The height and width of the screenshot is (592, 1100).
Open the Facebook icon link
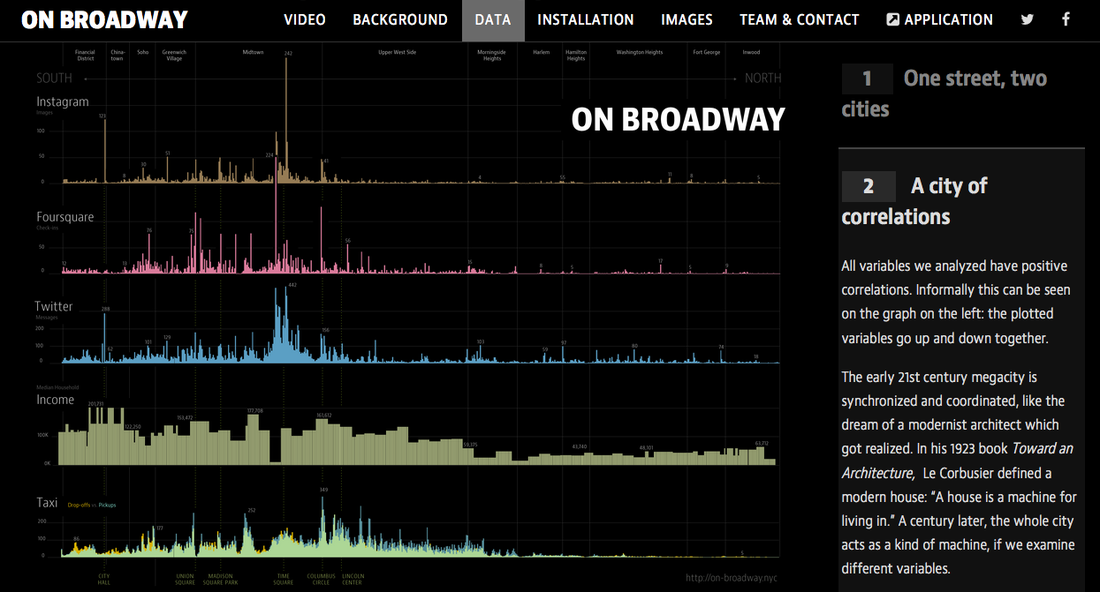click(x=1066, y=20)
